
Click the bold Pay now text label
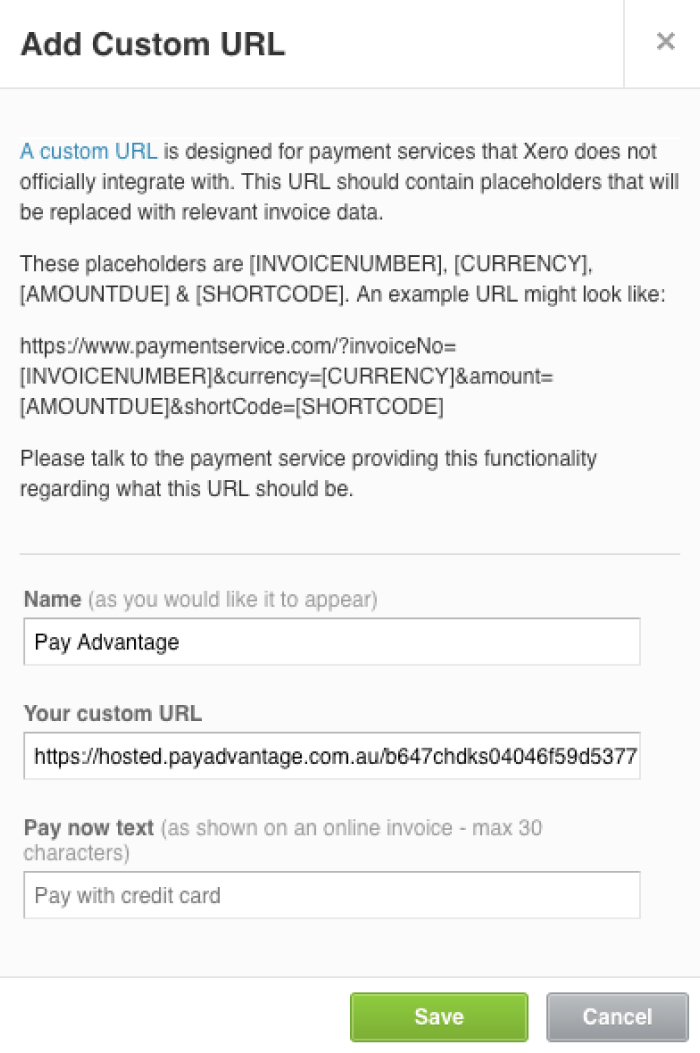[89, 827]
